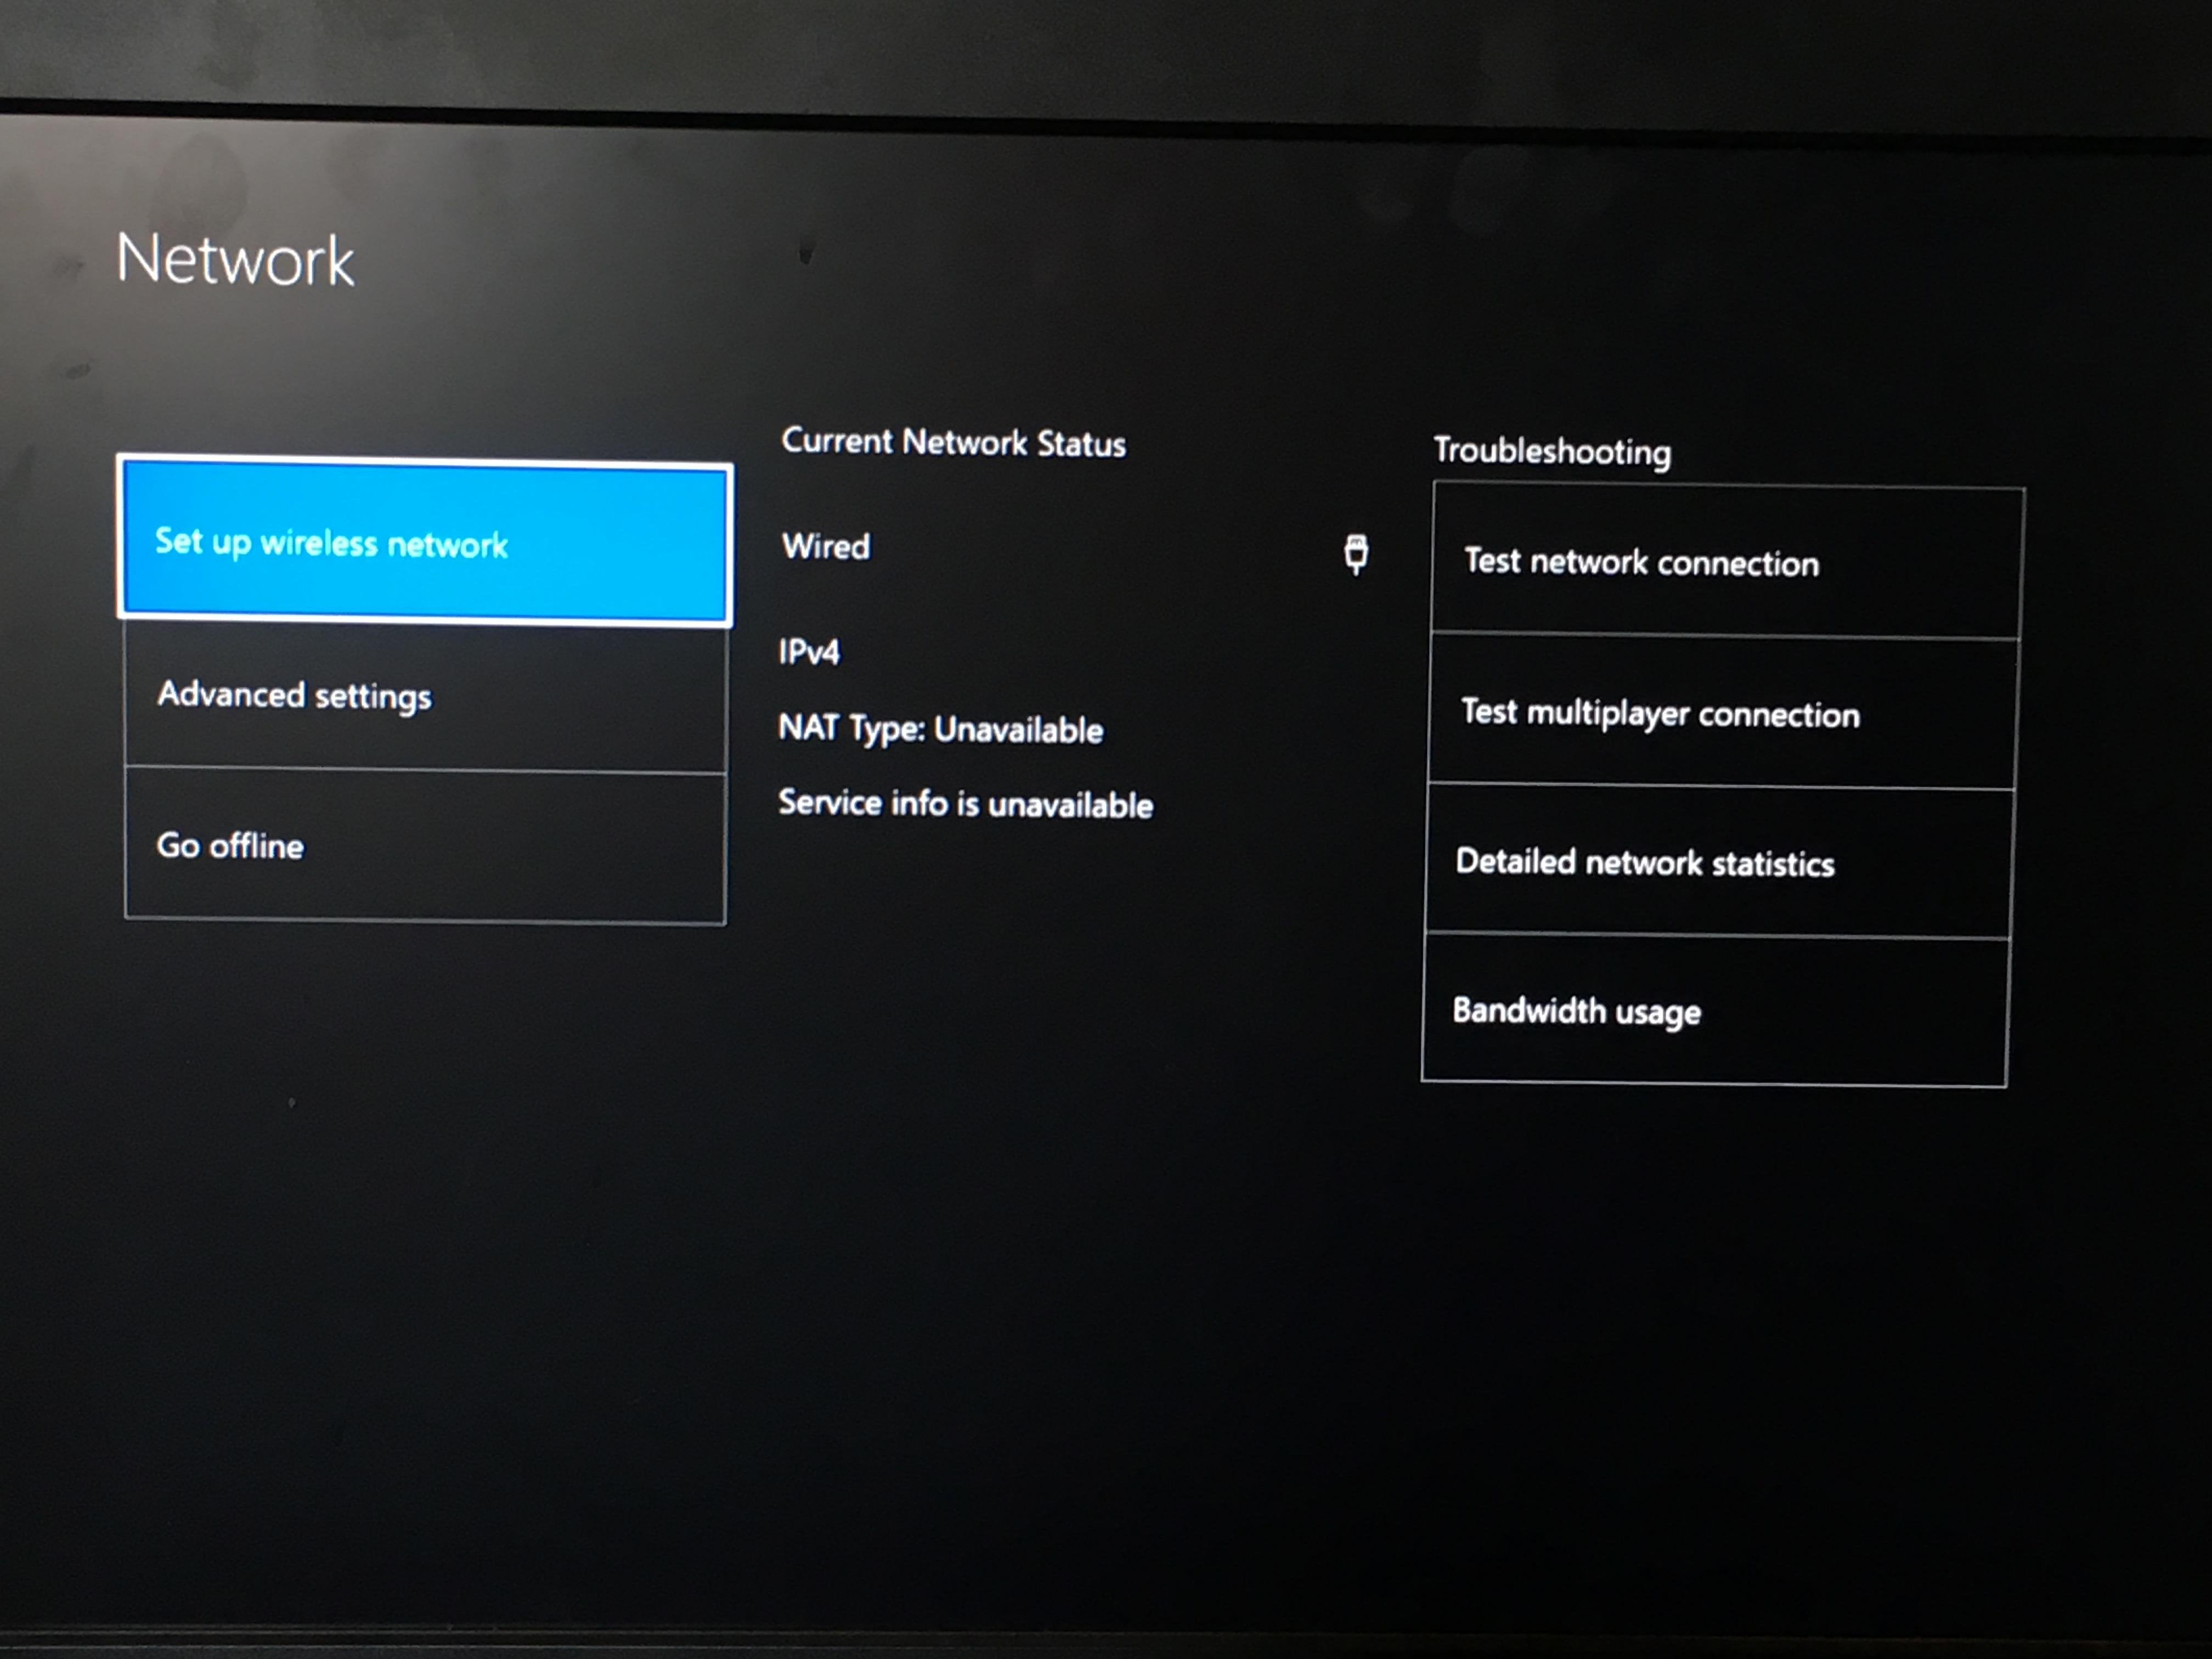Click the wired ethernet plug icon
Image resolution: width=2212 pixels, height=1659 pixels.
coord(1356,553)
